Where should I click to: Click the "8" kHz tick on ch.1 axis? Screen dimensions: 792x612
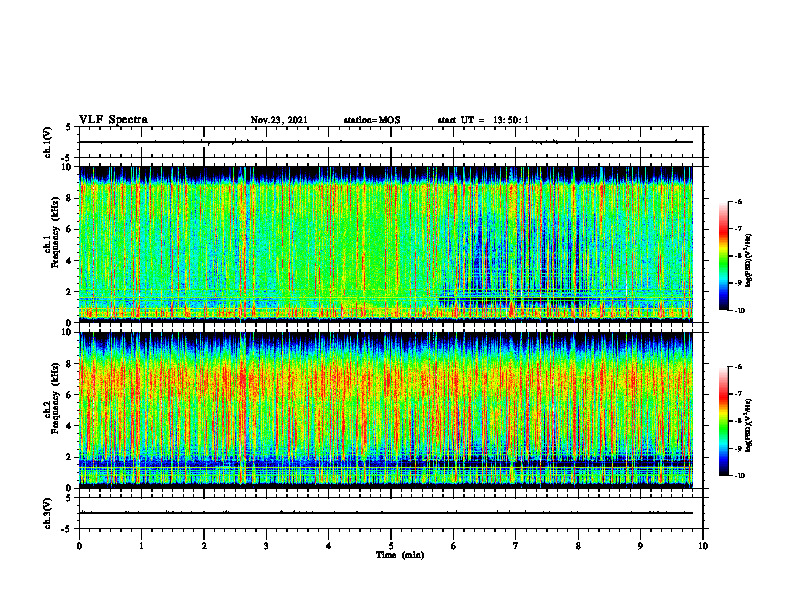[x=70, y=198]
